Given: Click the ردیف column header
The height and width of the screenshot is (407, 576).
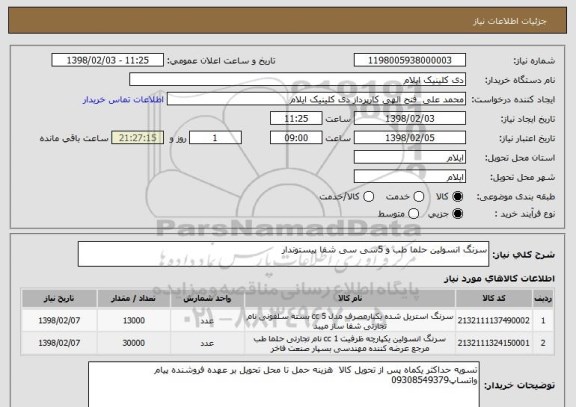Looking at the screenshot, I should (x=543, y=298).
